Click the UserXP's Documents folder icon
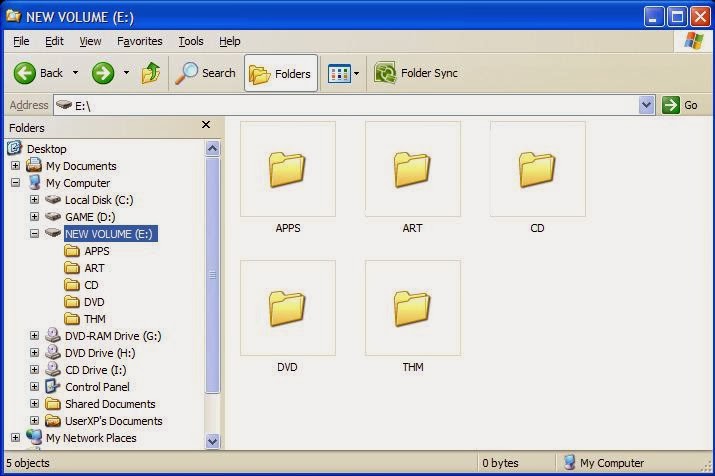The height and width of the screenshot is (476, 715). [x=53, y=420]
